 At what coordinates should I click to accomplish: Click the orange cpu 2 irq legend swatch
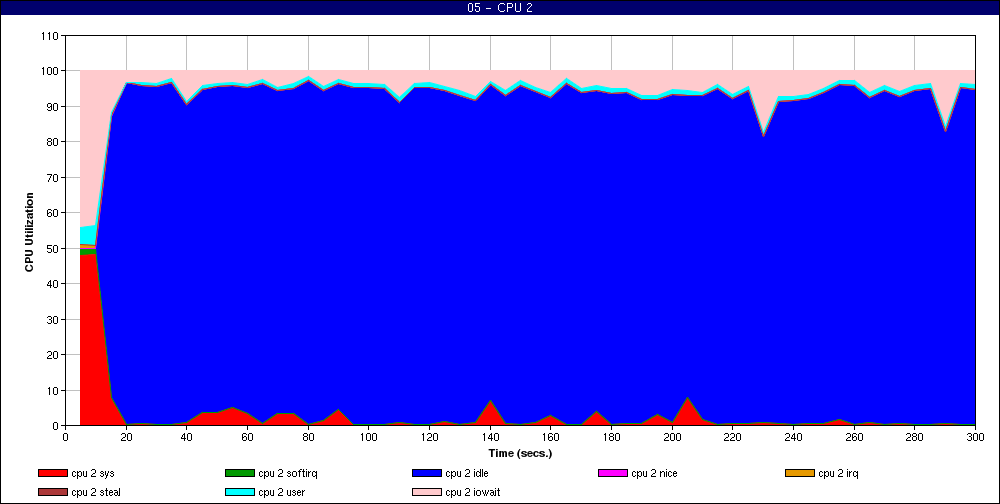click(800, 473)
